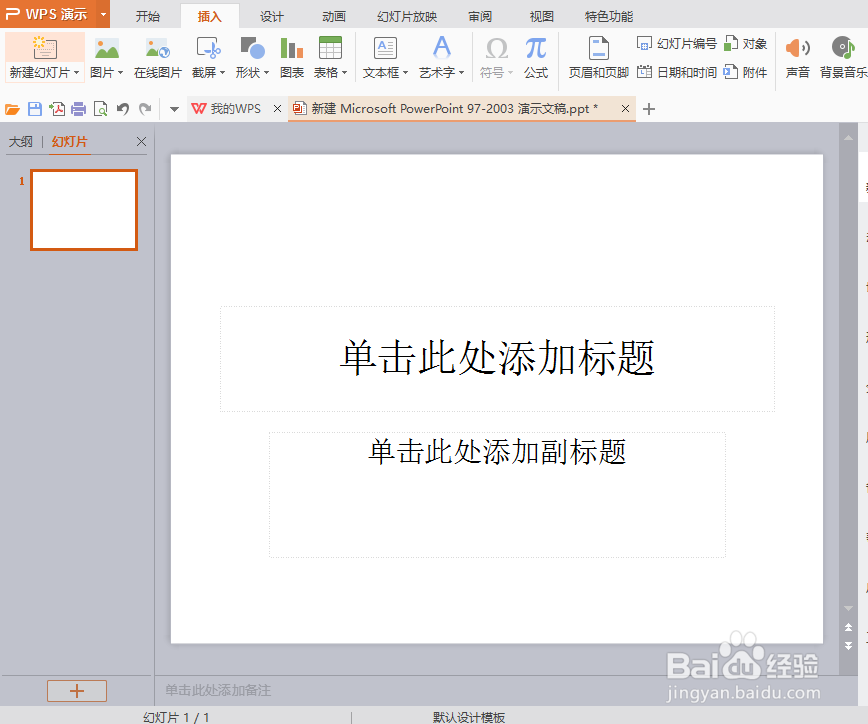Switch to the 大纲 outline panel tab
Viewport: 868px width, 724px height.
20,142
